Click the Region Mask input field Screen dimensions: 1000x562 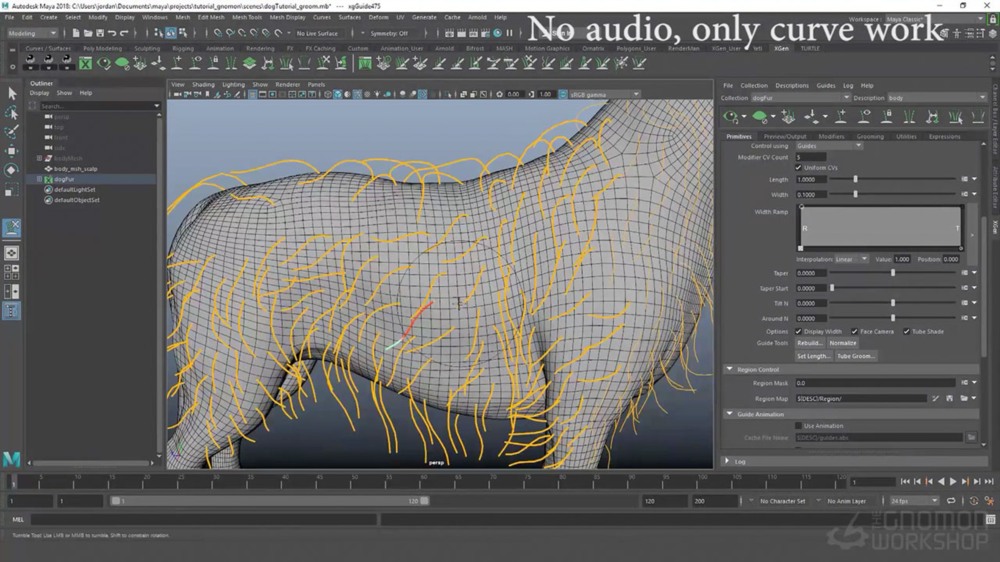coord(875,383)
